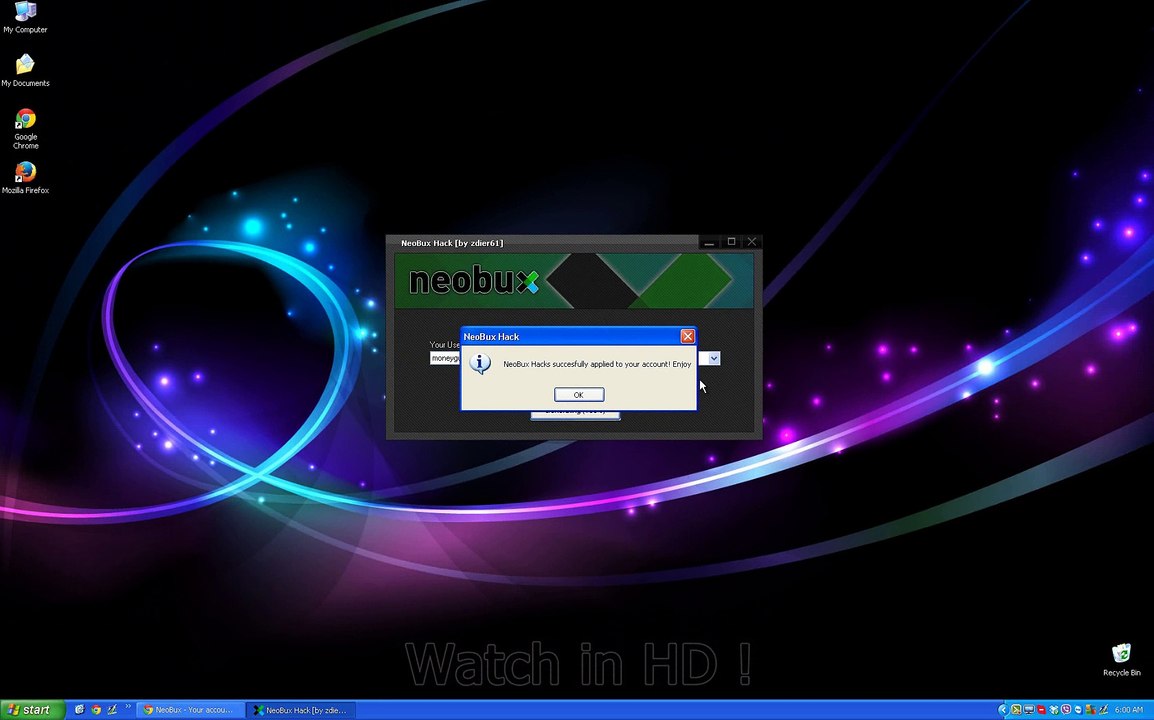Click the pen-styled quick launch icon

pos(112,710)
